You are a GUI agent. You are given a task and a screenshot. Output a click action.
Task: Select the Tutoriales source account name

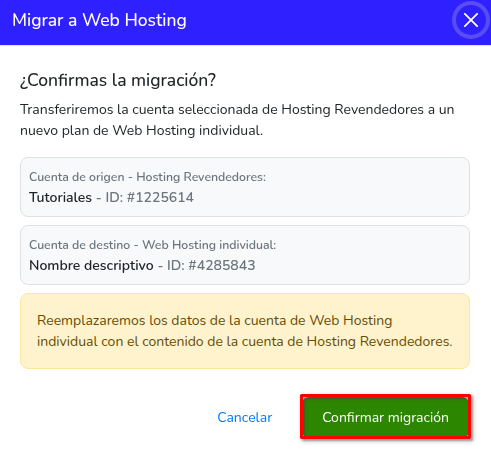[x=60, y=197]
